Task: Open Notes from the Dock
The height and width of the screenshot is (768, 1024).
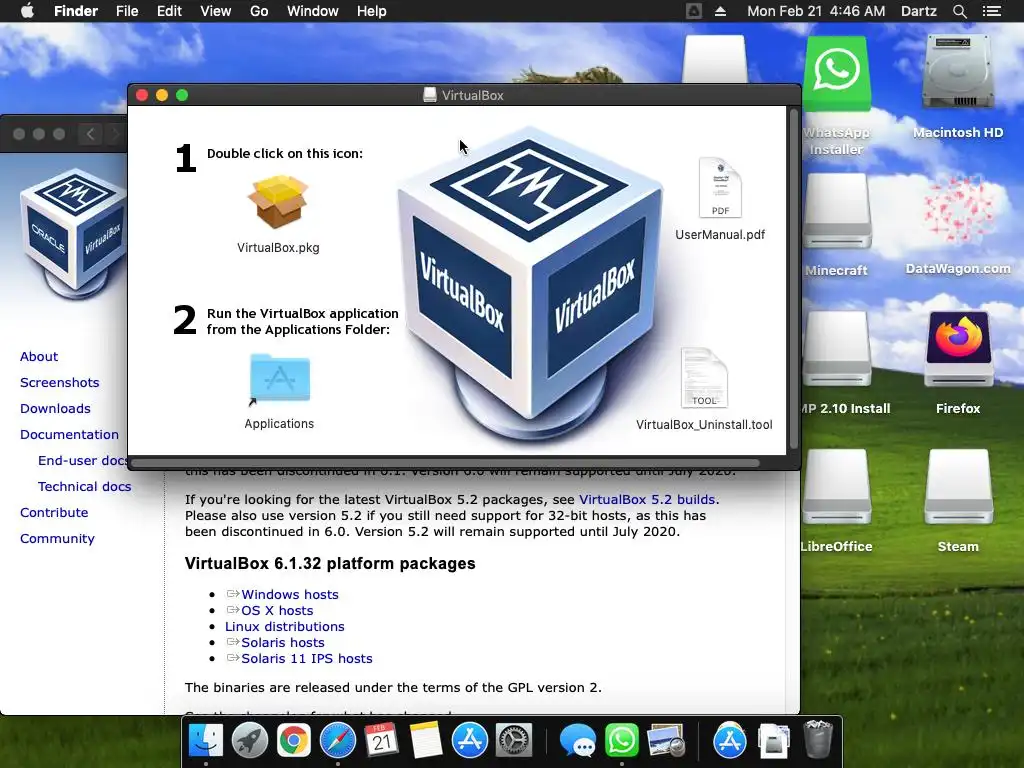Action: tap(426, 741)
